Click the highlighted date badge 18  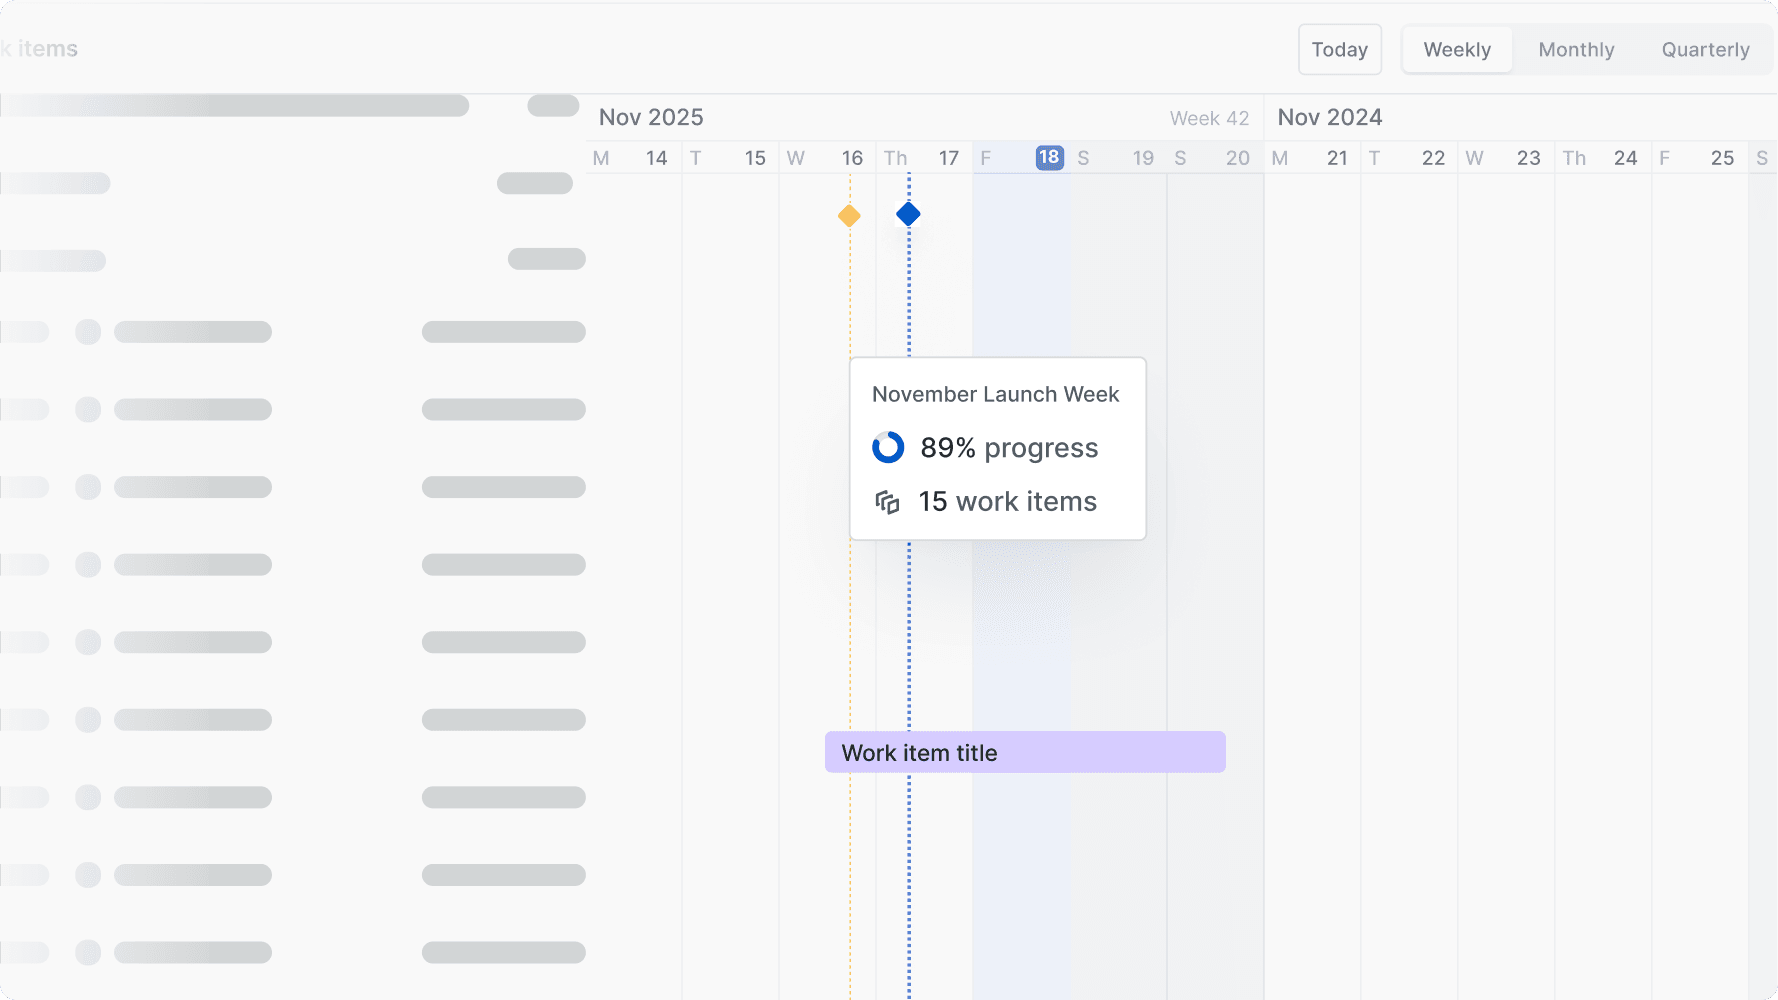tap(1049, 157)
